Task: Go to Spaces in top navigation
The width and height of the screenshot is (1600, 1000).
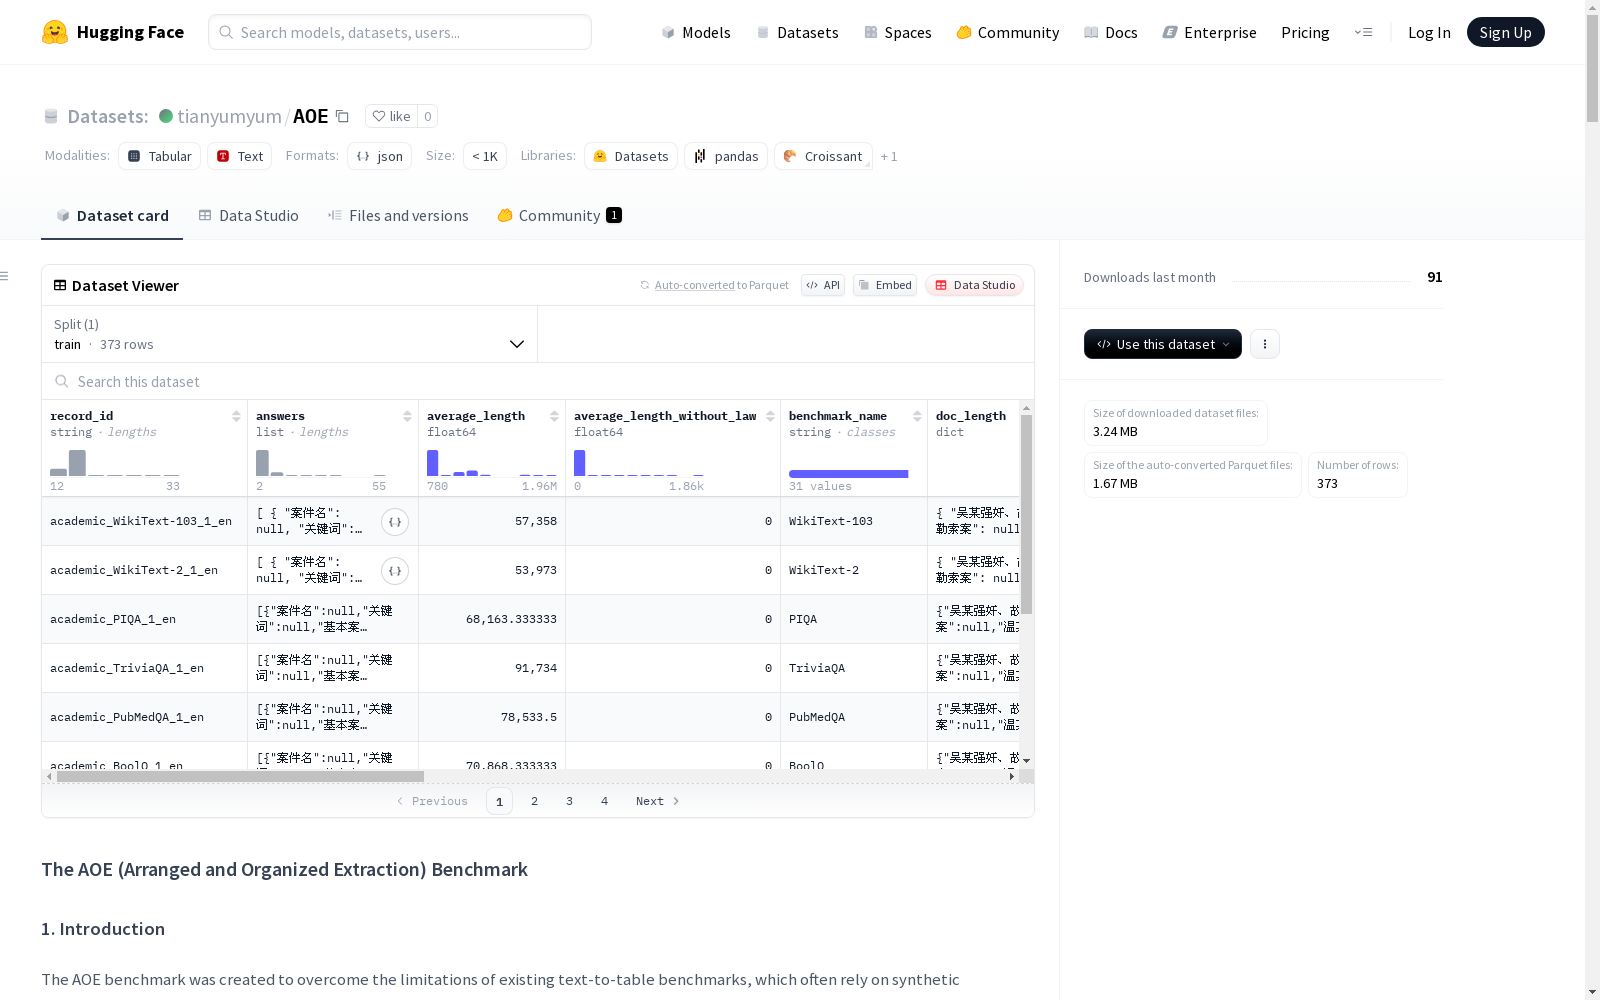Action: pyautogui.click(x=898, y=32)
